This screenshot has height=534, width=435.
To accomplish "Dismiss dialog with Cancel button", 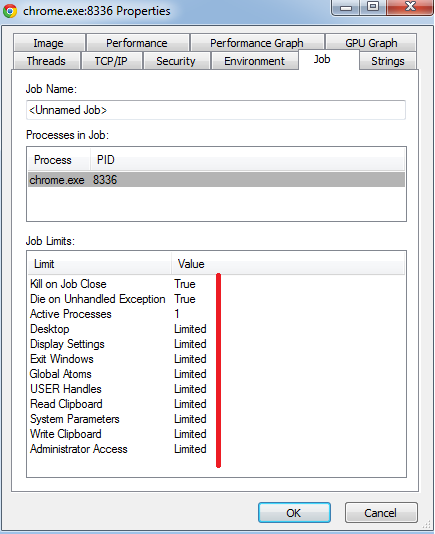I will pyautogui.click(x=381, y=512).
